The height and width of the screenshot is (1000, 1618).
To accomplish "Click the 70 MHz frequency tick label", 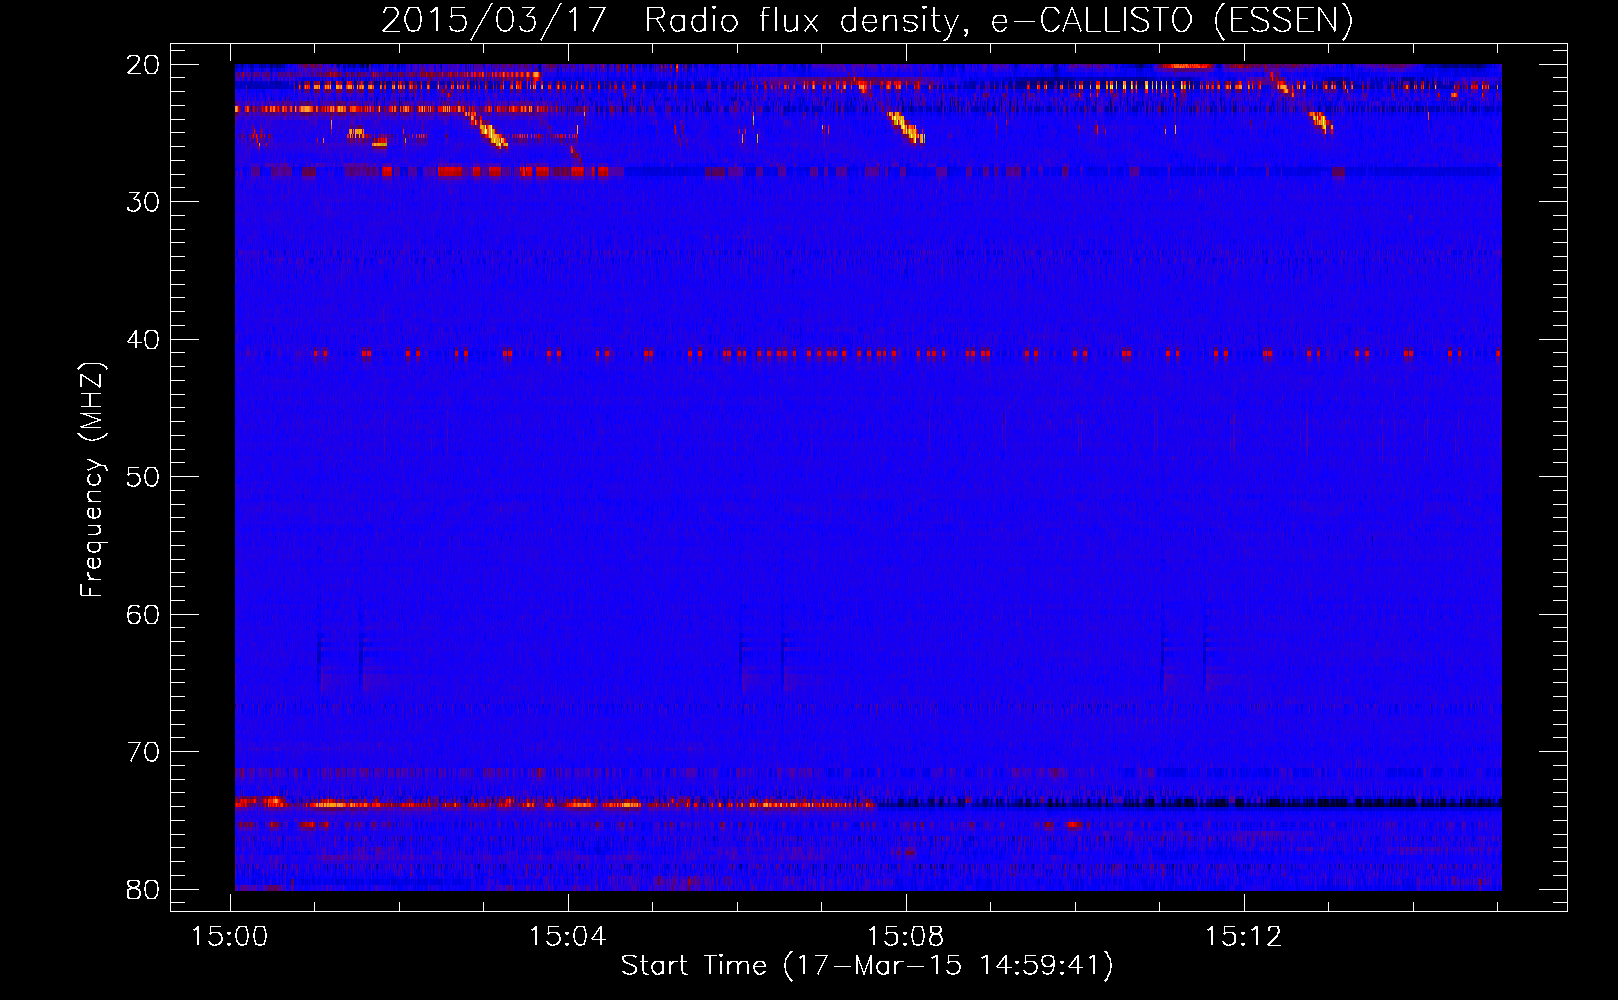I will click(x=143, y=751).
